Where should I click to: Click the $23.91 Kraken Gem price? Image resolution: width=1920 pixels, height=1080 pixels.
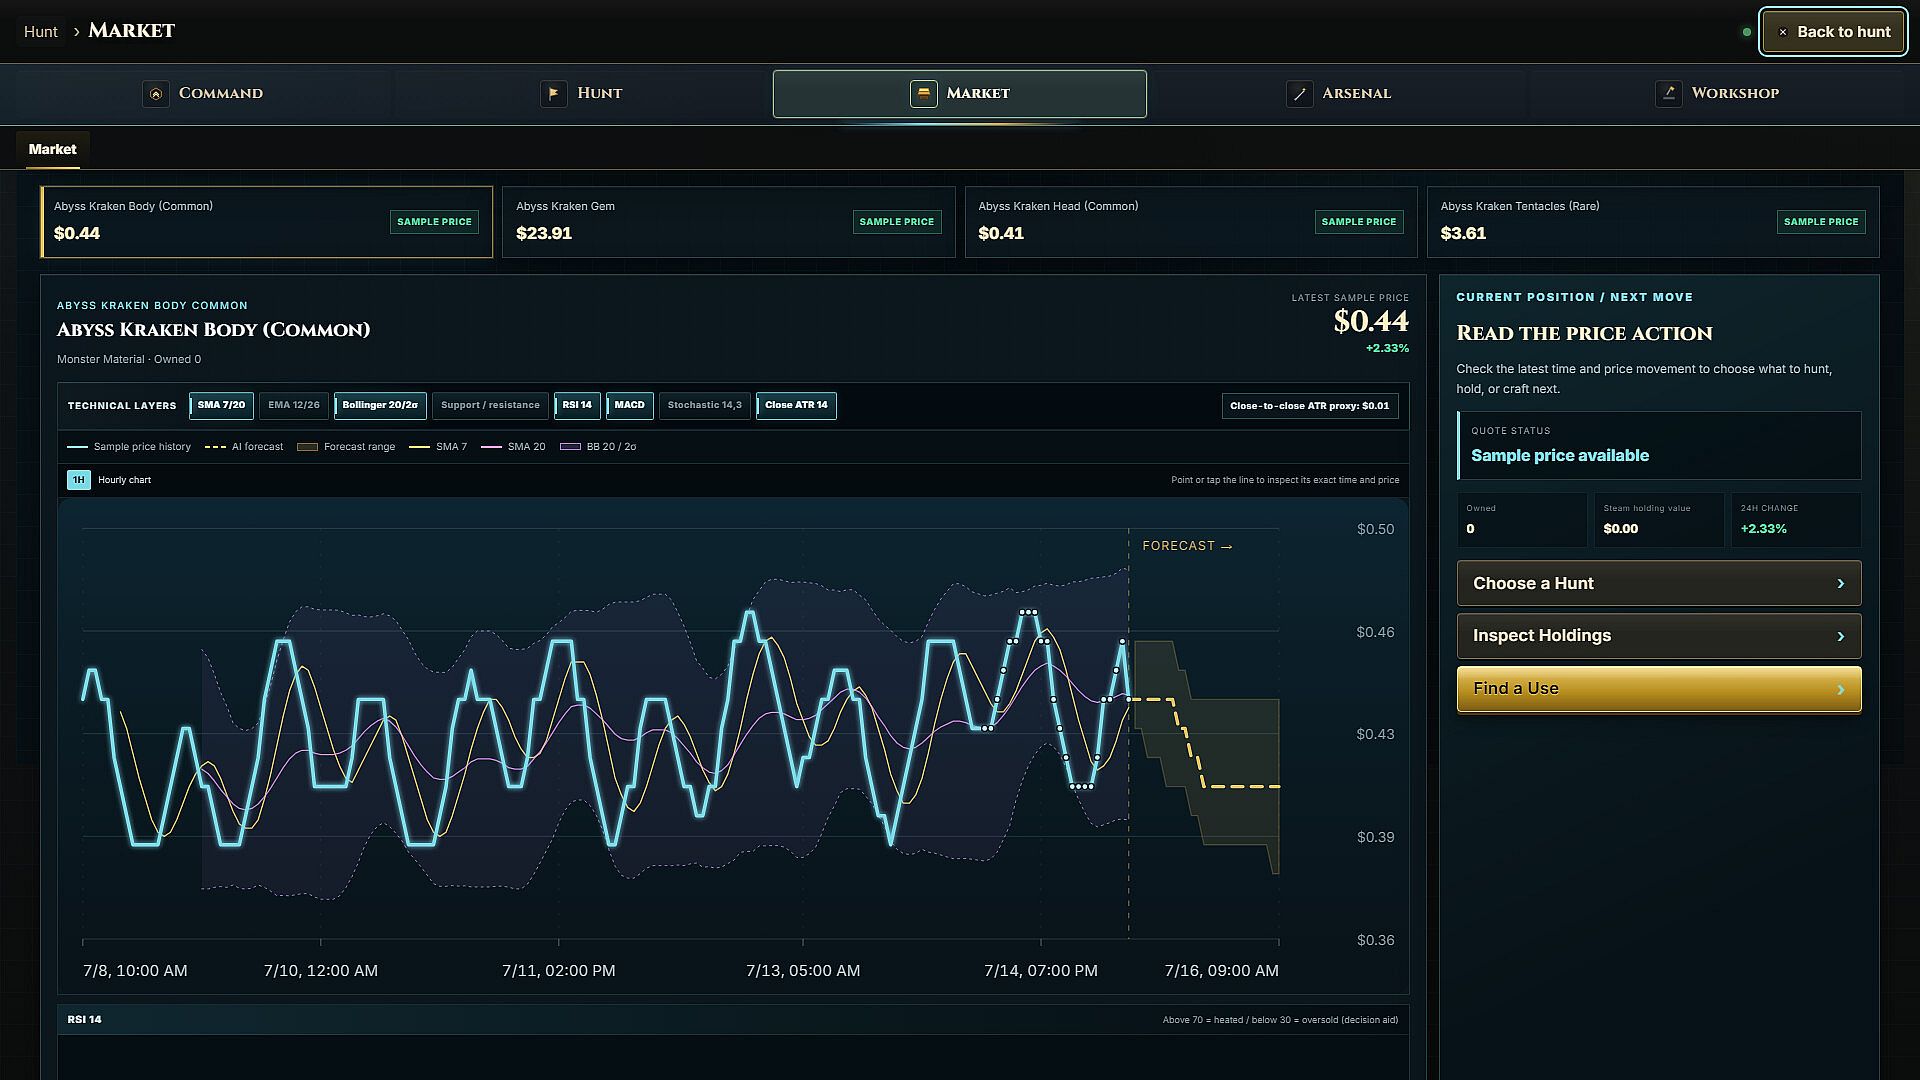coord(544,234)
